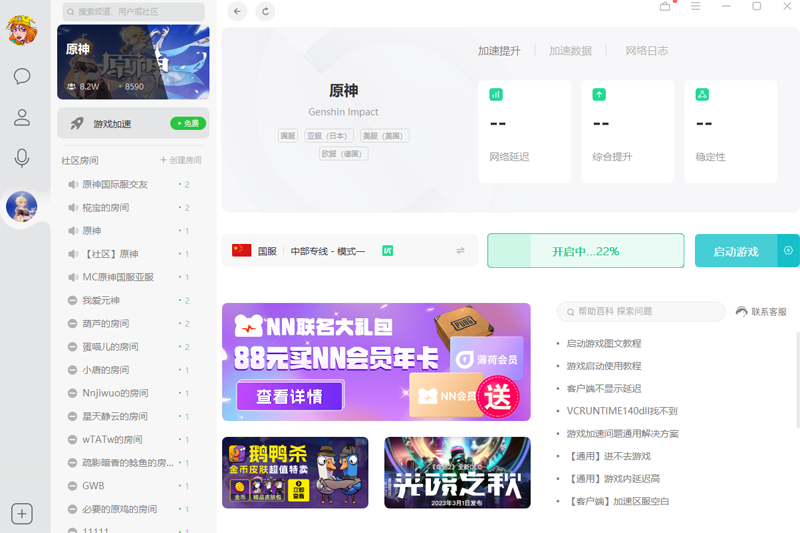Viewport: 800px width, 533px height.
Task: Click the microphone icon in sidebar
Action: pos(21,158)
